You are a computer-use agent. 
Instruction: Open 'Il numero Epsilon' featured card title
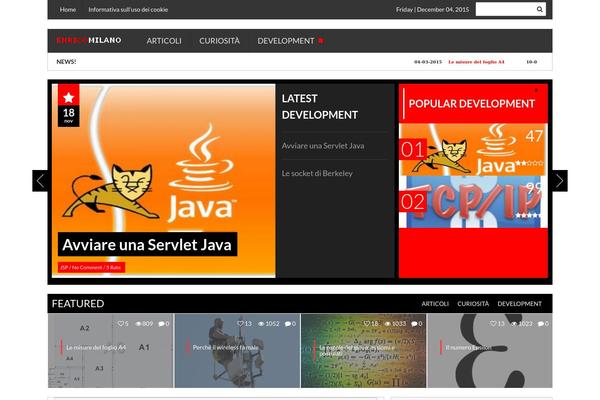(468, 348)
